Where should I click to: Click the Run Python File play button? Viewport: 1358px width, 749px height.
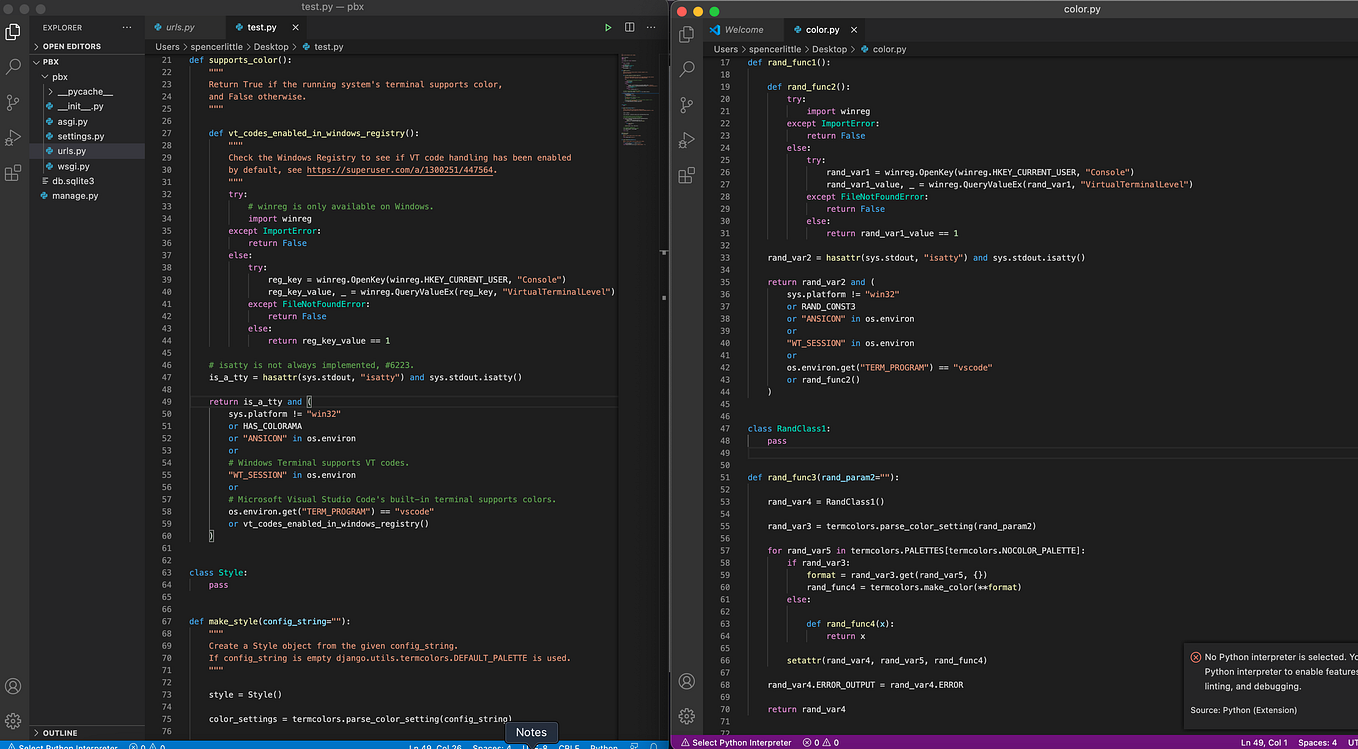[607, 28]
